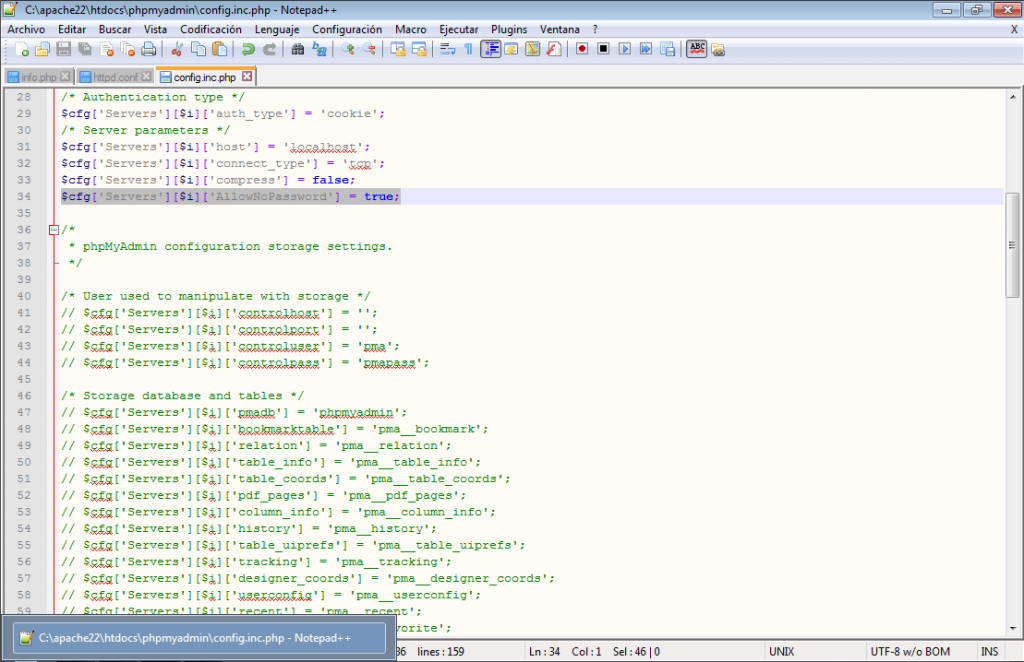Toggle show all characters
The width and height of the screenshot is (1024, 662).
click(x=469, y=50)
